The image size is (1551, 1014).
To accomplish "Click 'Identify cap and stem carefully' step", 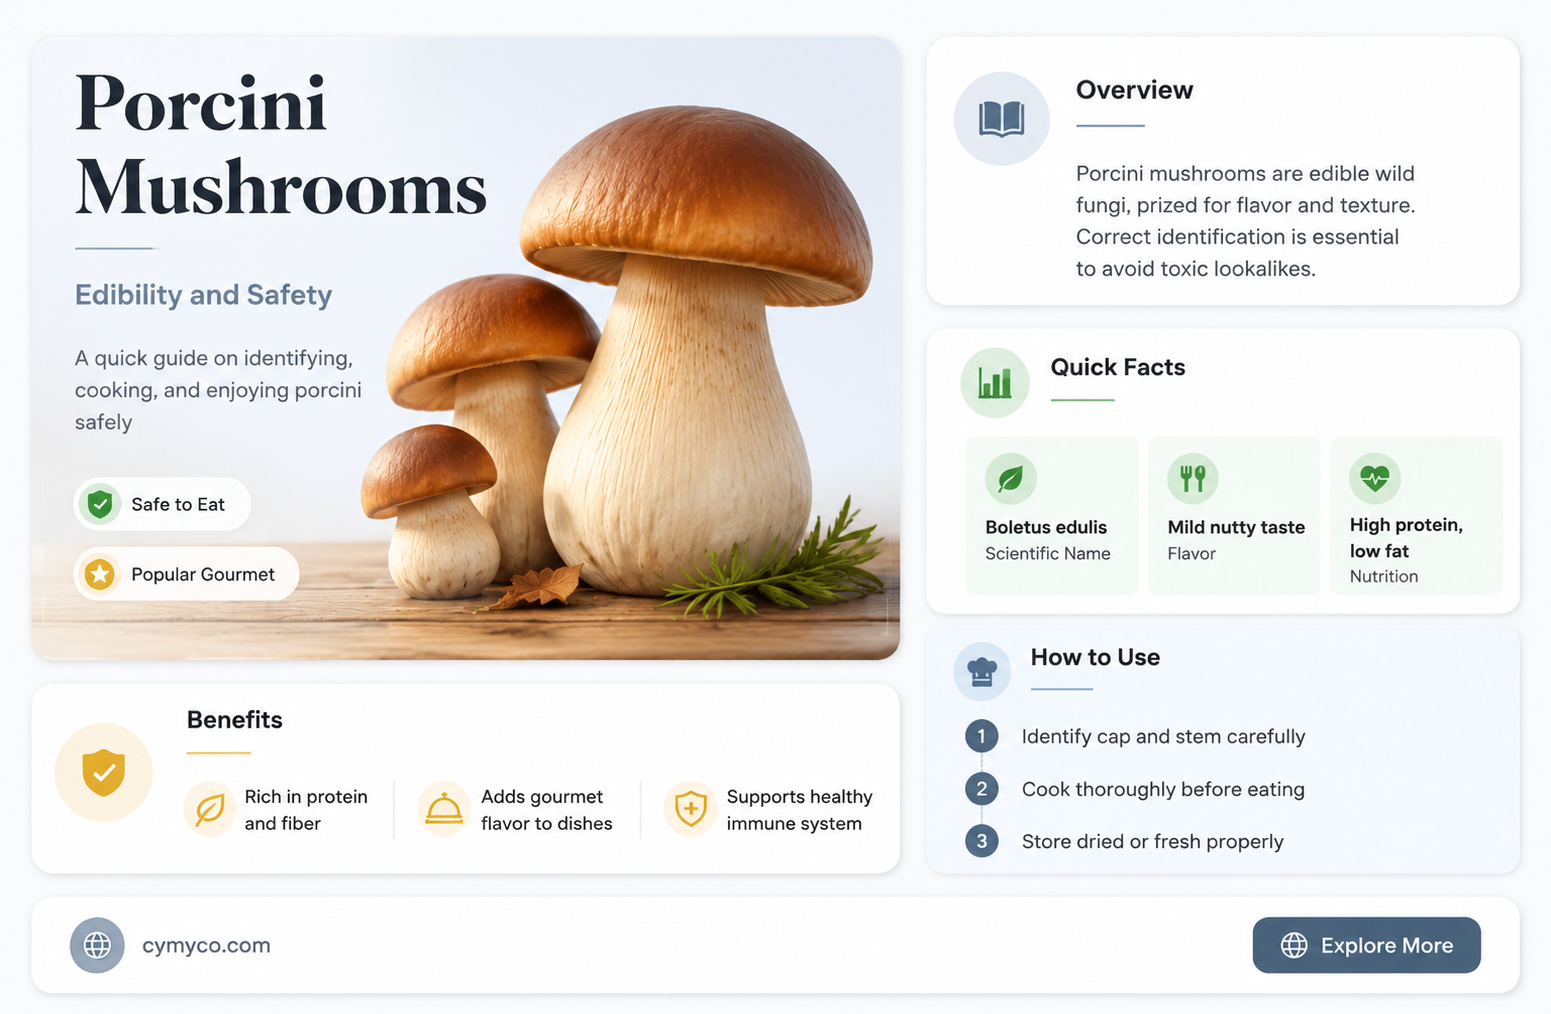I will [x=1163, y=736].
